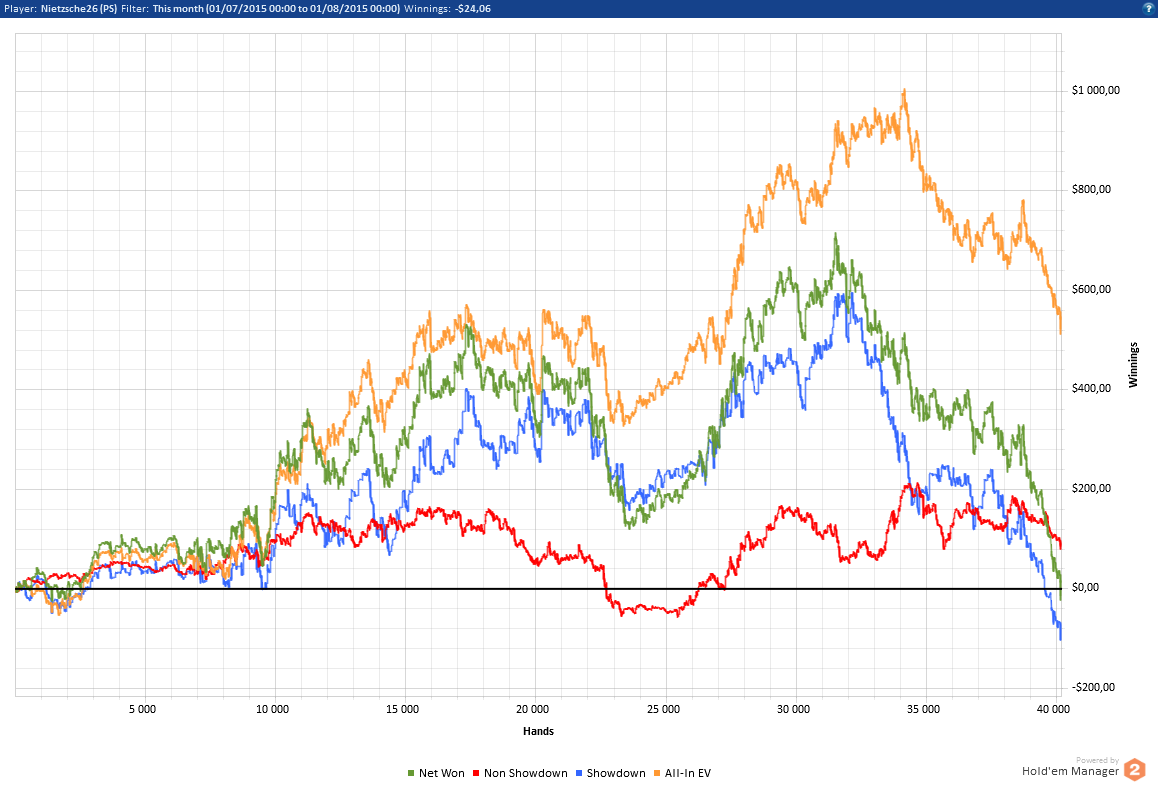
Task: Click the vertical Winnings axis title
Action: (1133, 365)
